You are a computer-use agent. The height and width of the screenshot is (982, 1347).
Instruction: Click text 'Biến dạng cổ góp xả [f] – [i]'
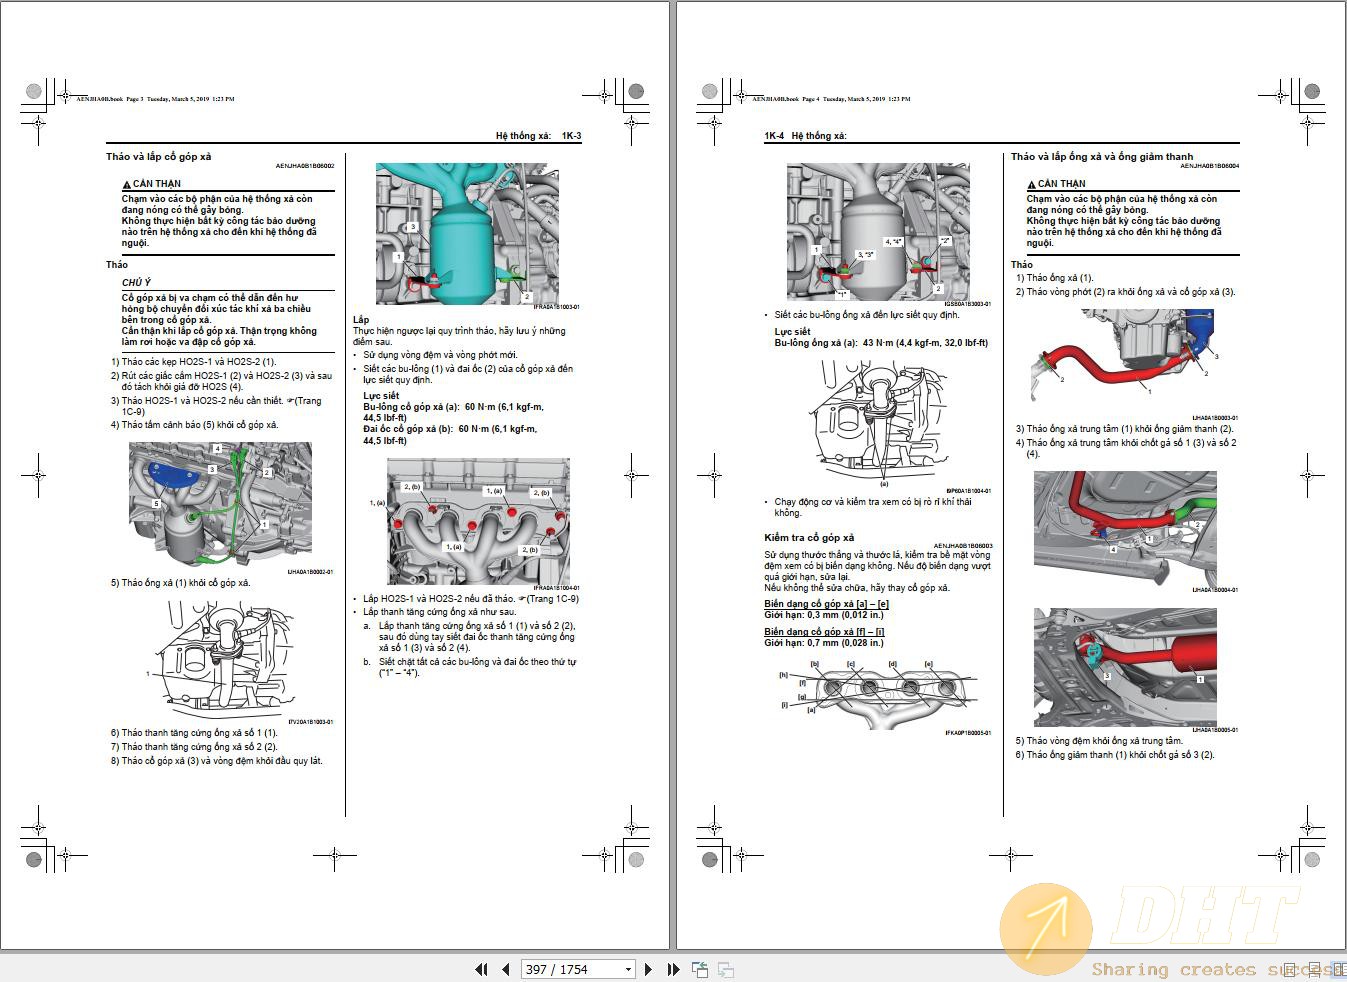(824, 632)
